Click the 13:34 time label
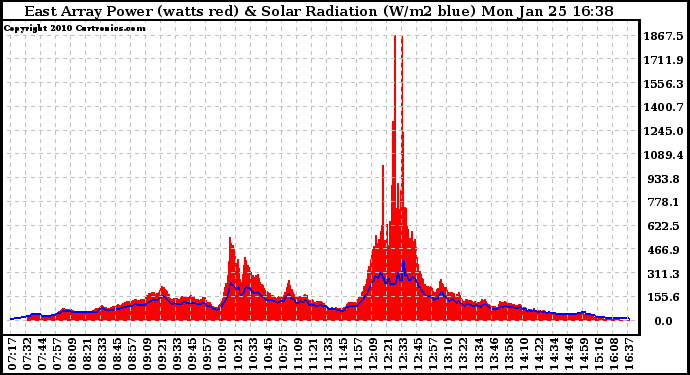Screen dimensions: 690x375 pos(478,354)
